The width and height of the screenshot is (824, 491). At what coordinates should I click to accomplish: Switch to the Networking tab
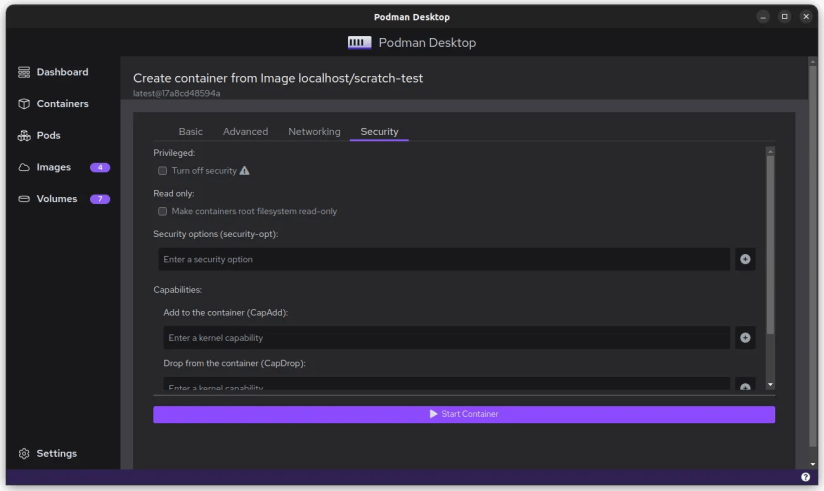314,131
